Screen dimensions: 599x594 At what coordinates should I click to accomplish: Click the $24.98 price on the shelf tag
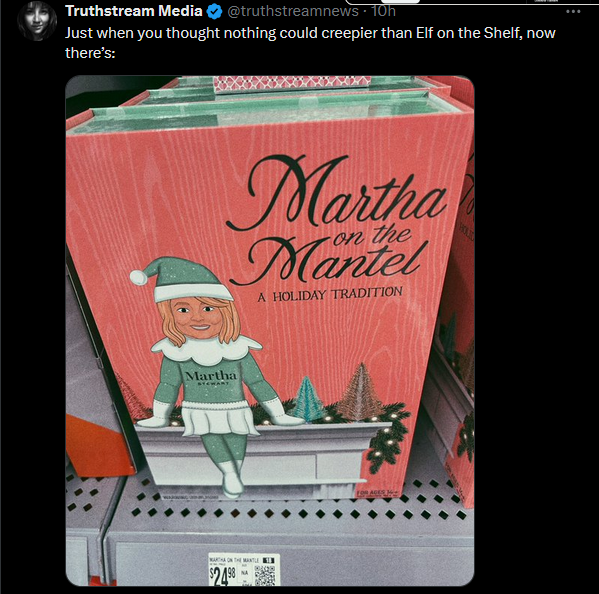(220, 576)
